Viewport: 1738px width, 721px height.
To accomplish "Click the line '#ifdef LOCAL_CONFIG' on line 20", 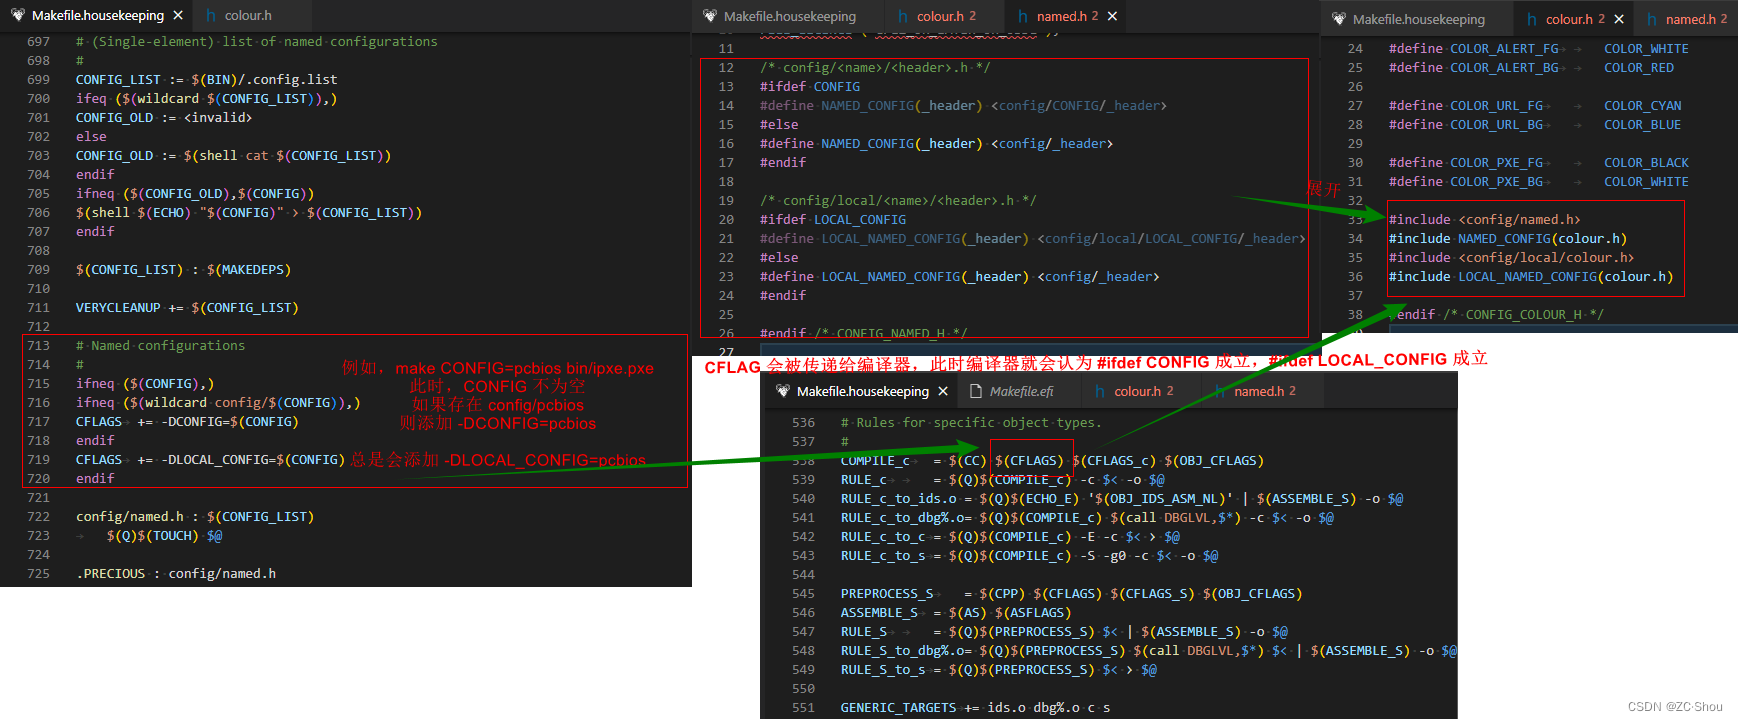I will (x=833, y=219).
